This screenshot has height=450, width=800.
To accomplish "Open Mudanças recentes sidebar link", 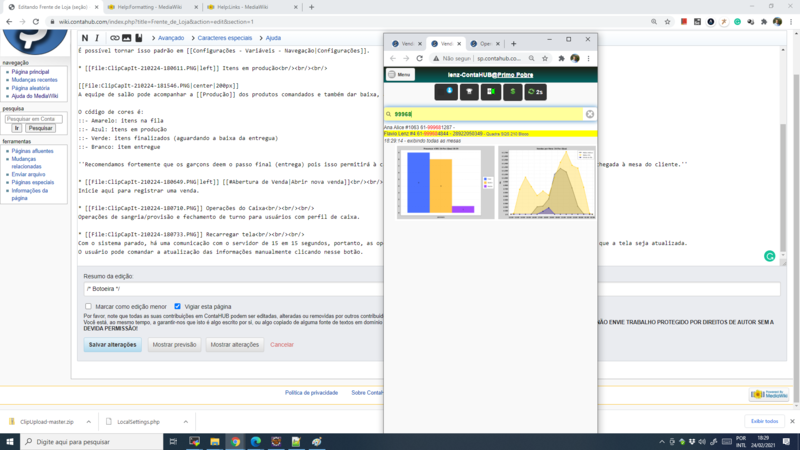I will pos(35,80).
